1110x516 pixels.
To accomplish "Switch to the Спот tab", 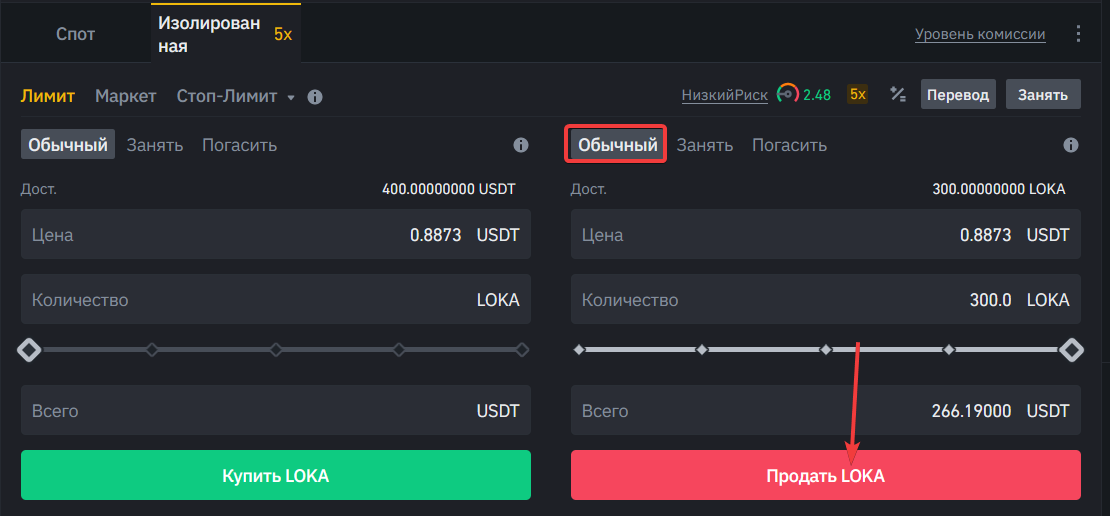I will (x=75, y=34).
